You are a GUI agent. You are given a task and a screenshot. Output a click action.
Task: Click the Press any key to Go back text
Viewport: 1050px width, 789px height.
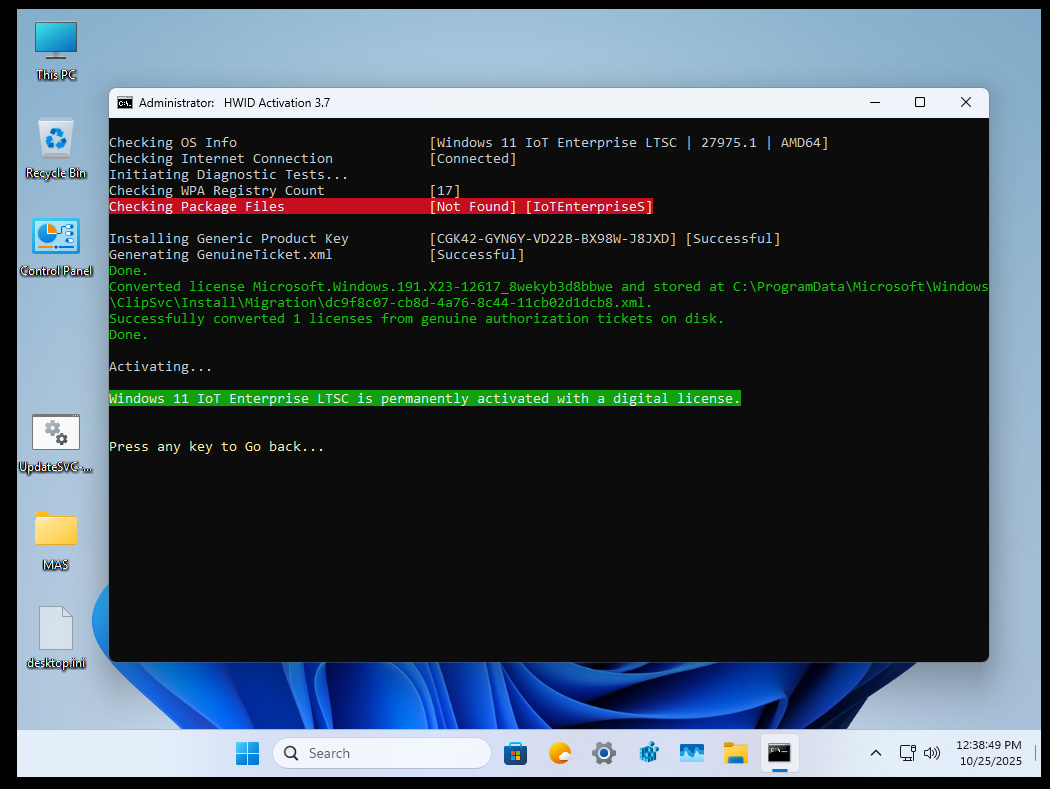click(216, 447)
